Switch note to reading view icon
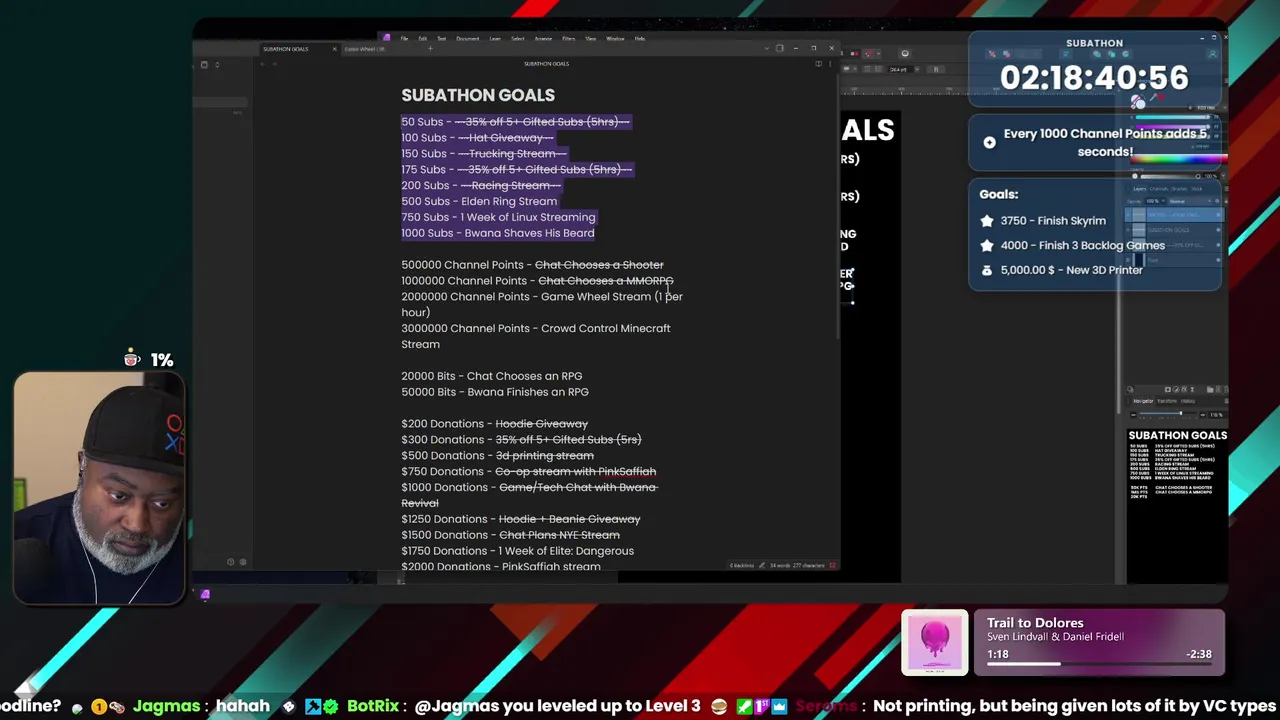The image size is (1280, 720). click(x=818, y=64)
